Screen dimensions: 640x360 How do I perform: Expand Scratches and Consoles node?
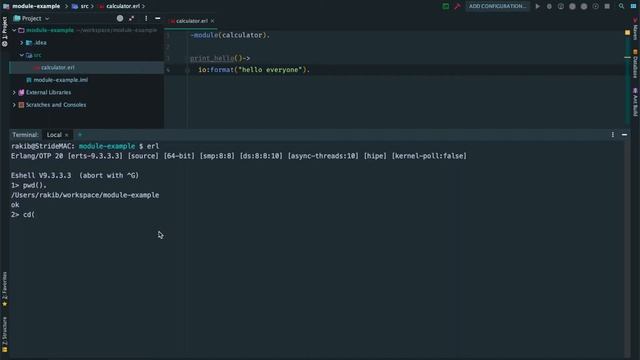(x=14, y=105)
